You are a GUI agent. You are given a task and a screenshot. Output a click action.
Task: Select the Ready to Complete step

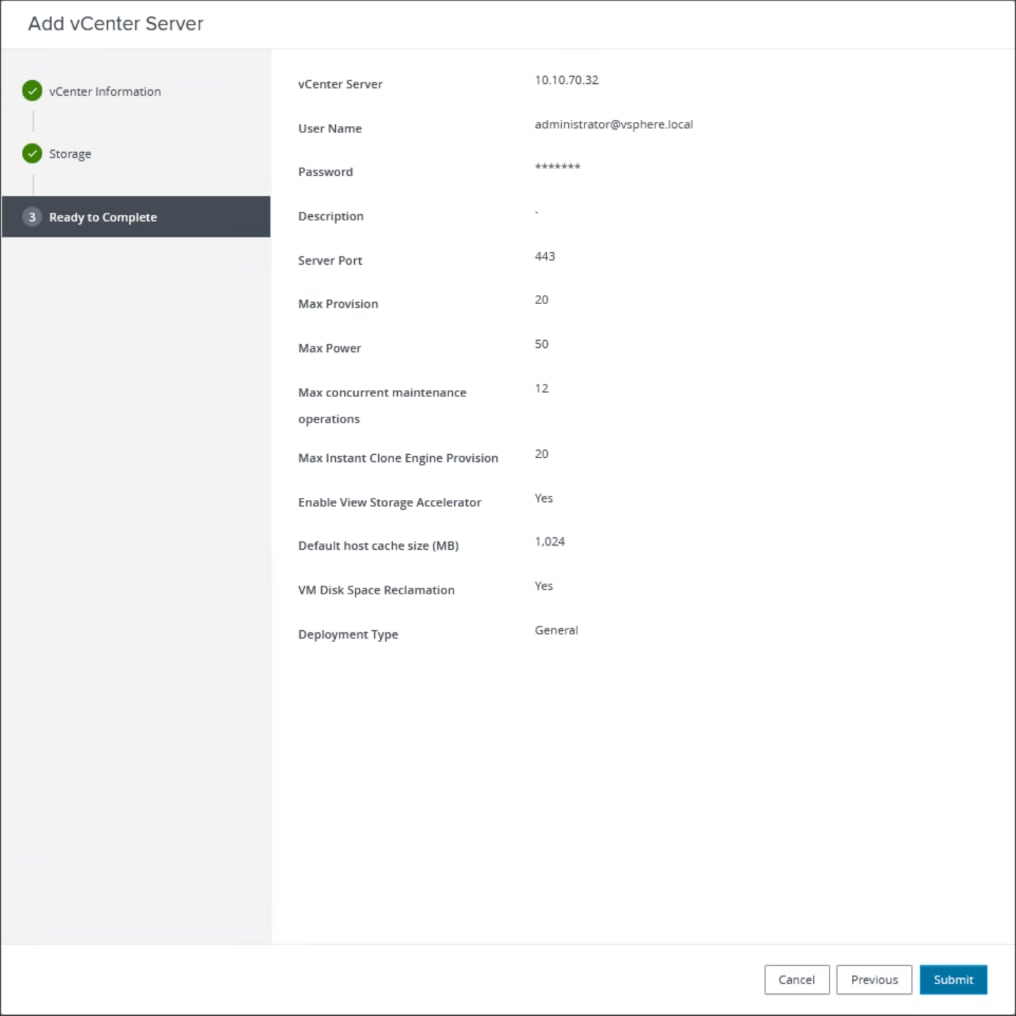(x=103, y=217)
